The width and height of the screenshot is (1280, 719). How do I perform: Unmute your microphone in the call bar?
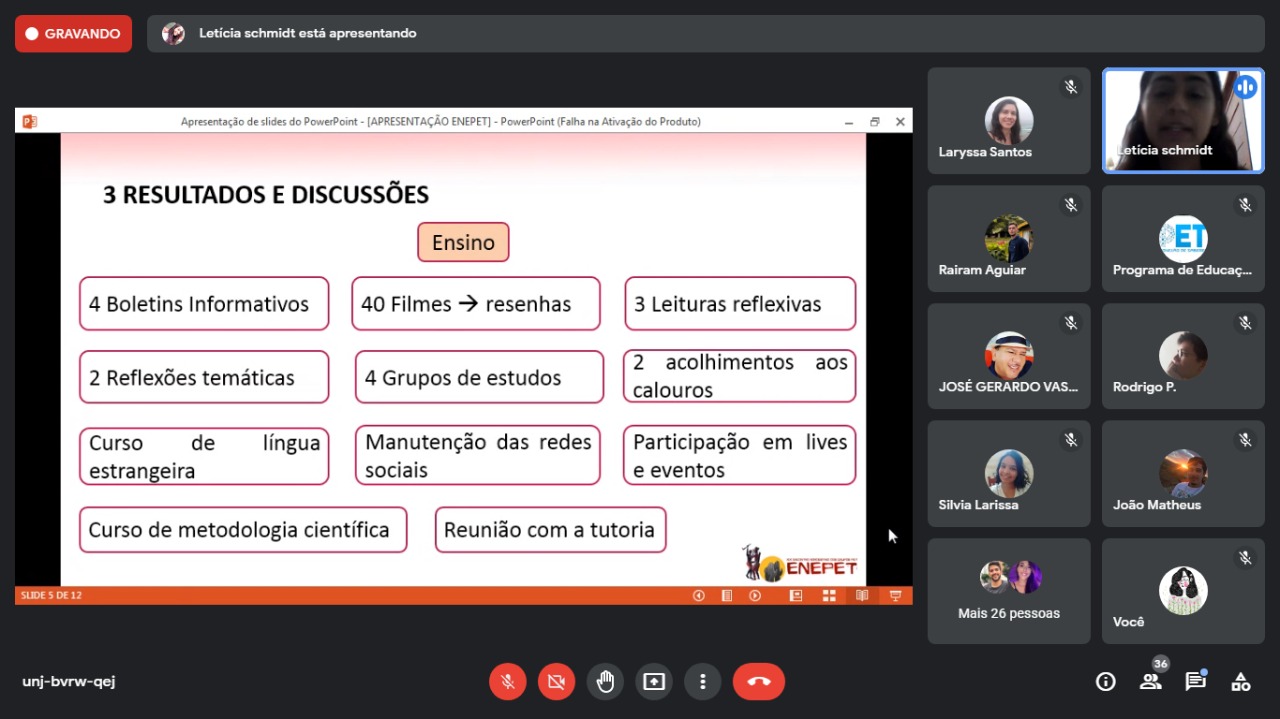[508, 682]
